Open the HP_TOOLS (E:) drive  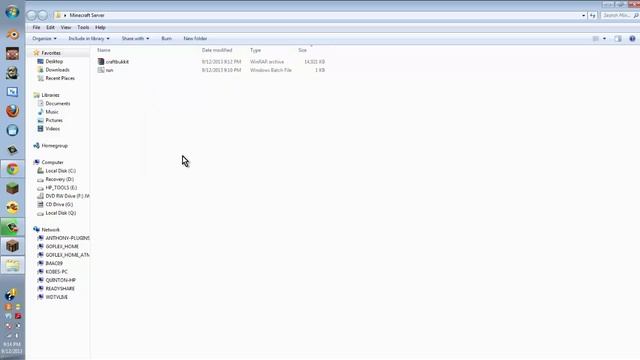coord(61,188)
